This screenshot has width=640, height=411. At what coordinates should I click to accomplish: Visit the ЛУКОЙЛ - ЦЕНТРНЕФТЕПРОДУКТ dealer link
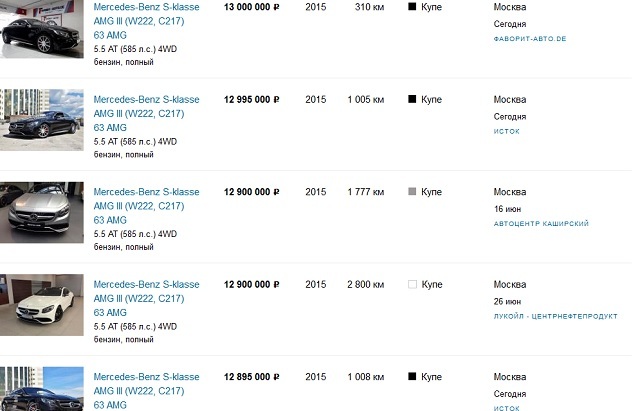(556, 316)
